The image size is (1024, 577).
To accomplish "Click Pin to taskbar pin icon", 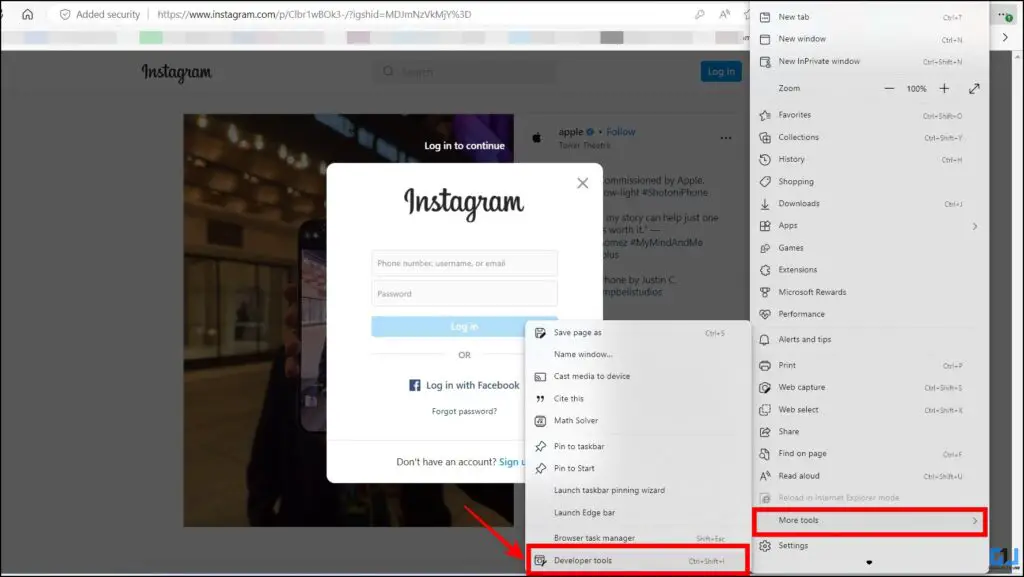I will 540,446.
